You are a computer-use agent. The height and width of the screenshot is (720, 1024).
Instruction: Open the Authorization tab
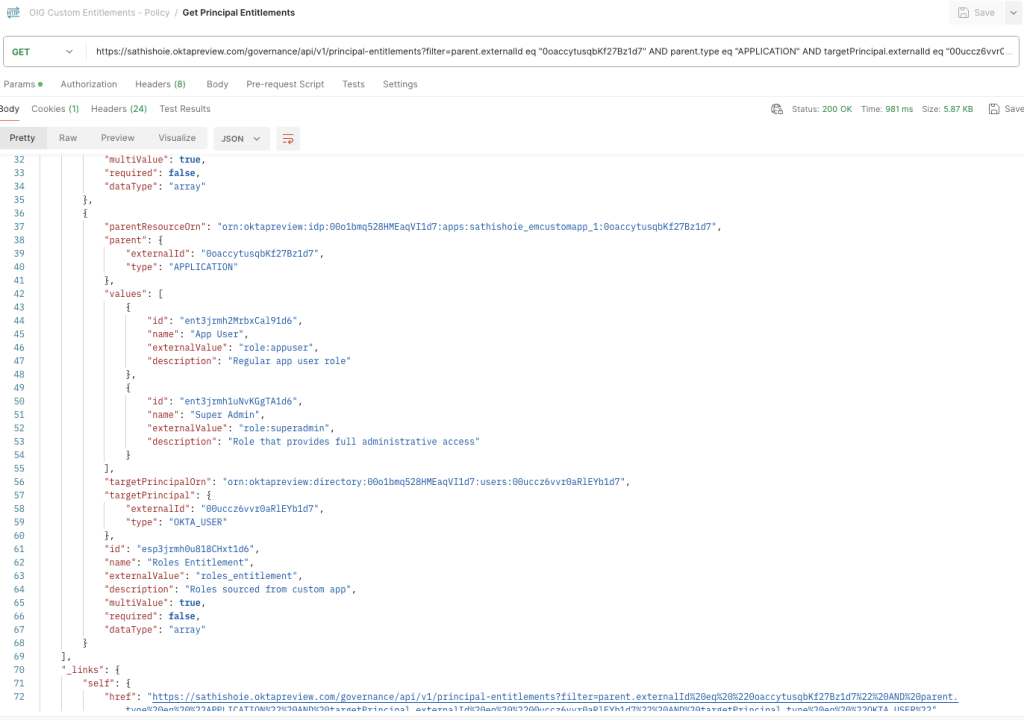[89, 84]
